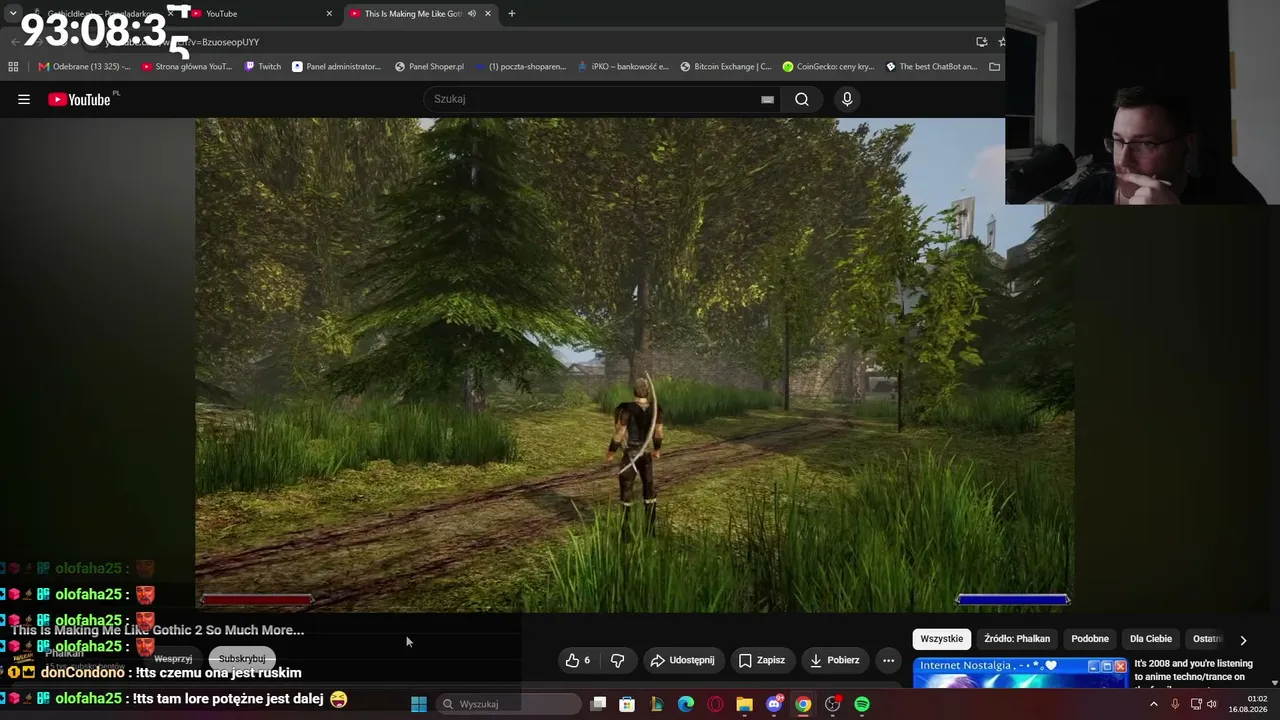Viewport: 1280px width, 720px height.
Task: Click the tray microphone icon
Action: click(1175, 704)
